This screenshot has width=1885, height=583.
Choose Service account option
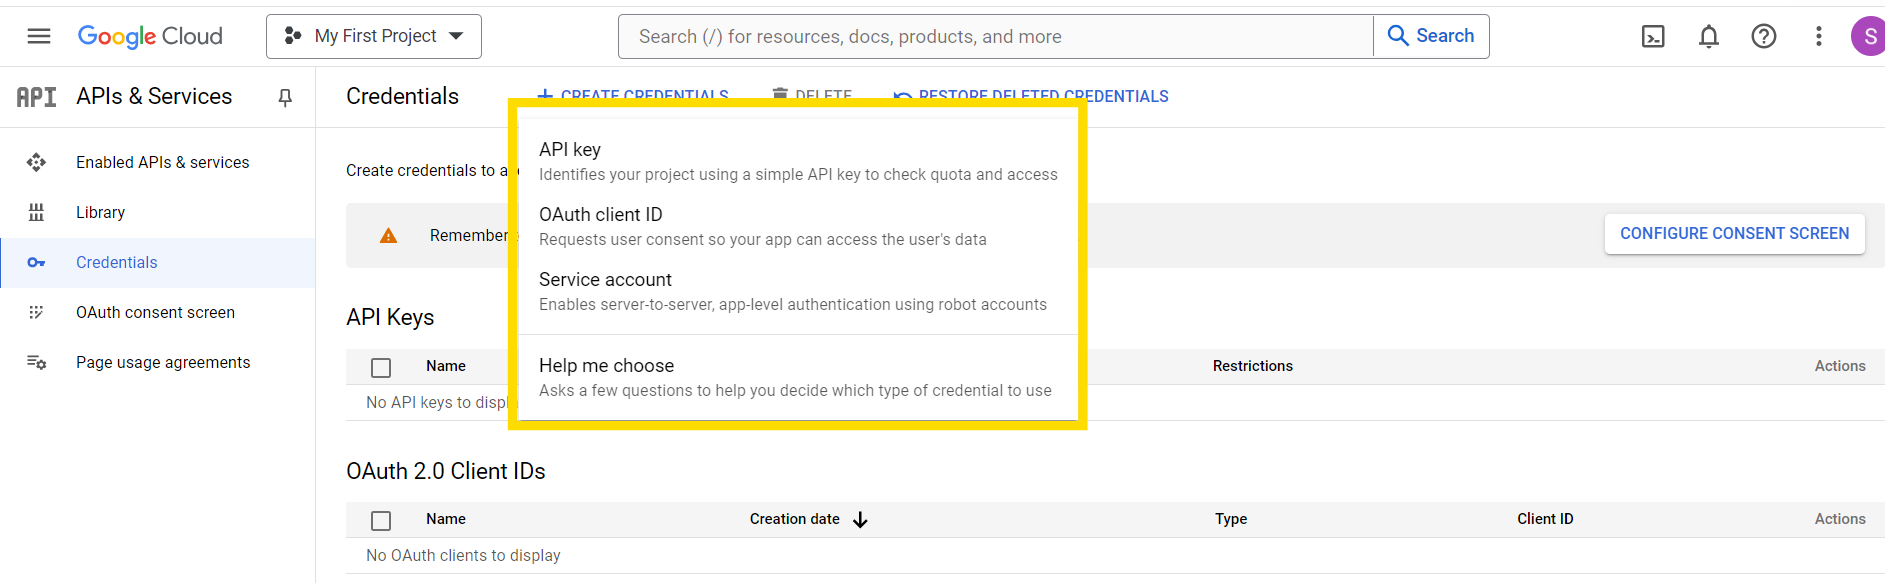[x=798, y=291]
